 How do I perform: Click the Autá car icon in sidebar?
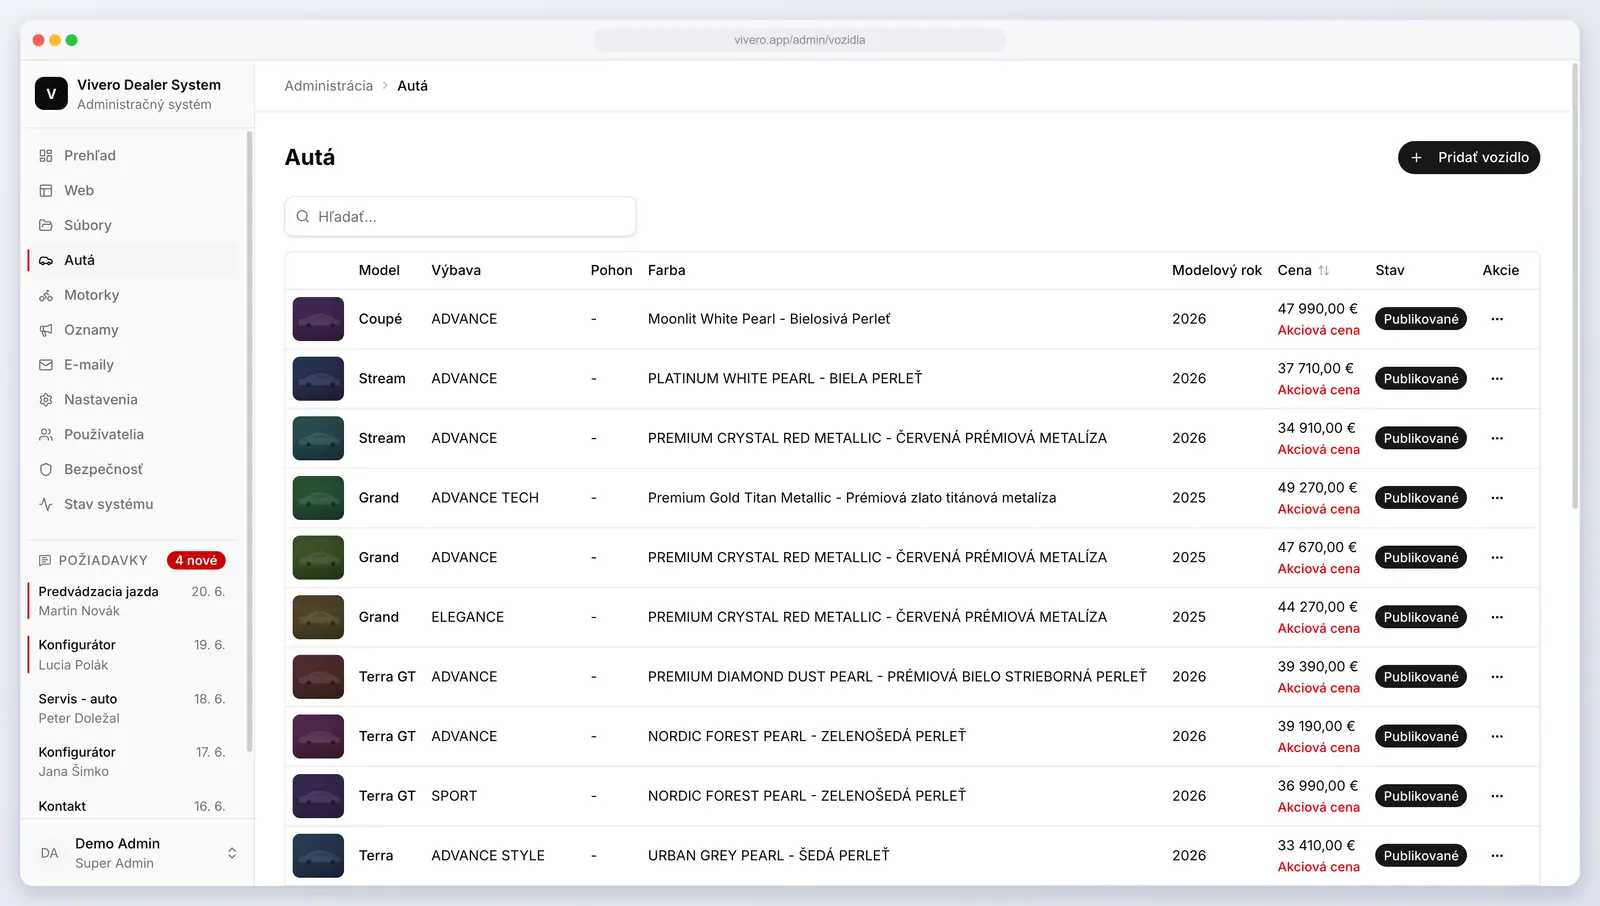46,261
